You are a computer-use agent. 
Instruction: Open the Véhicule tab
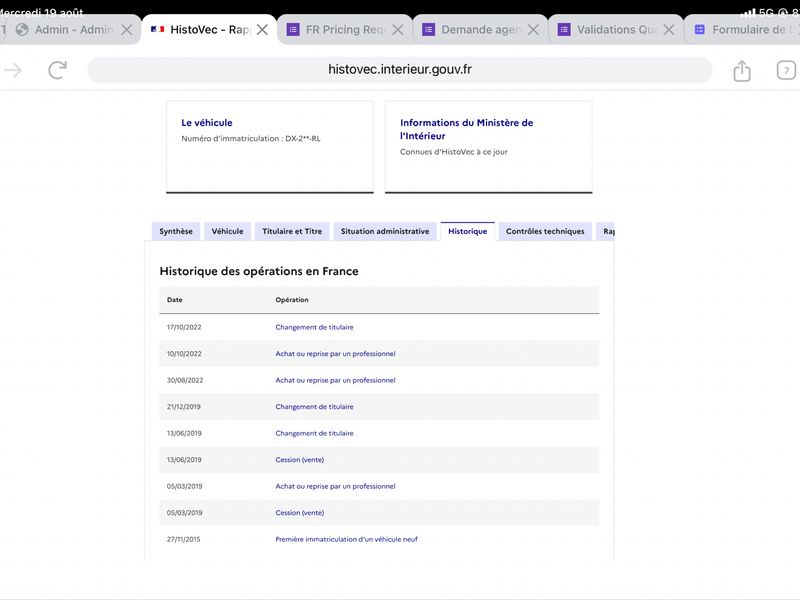tap(228, 231)
